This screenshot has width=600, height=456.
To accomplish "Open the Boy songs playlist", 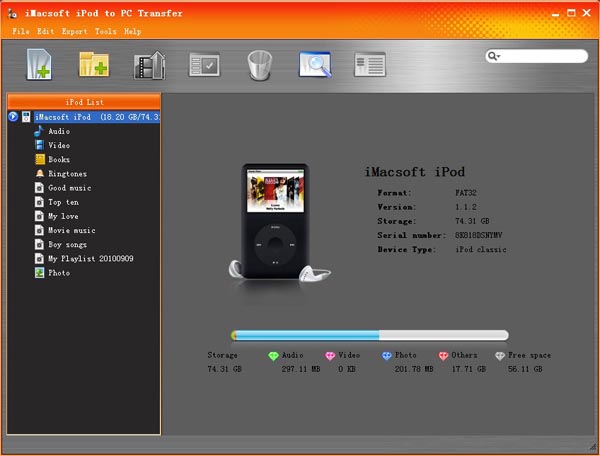I will (67, 244).
